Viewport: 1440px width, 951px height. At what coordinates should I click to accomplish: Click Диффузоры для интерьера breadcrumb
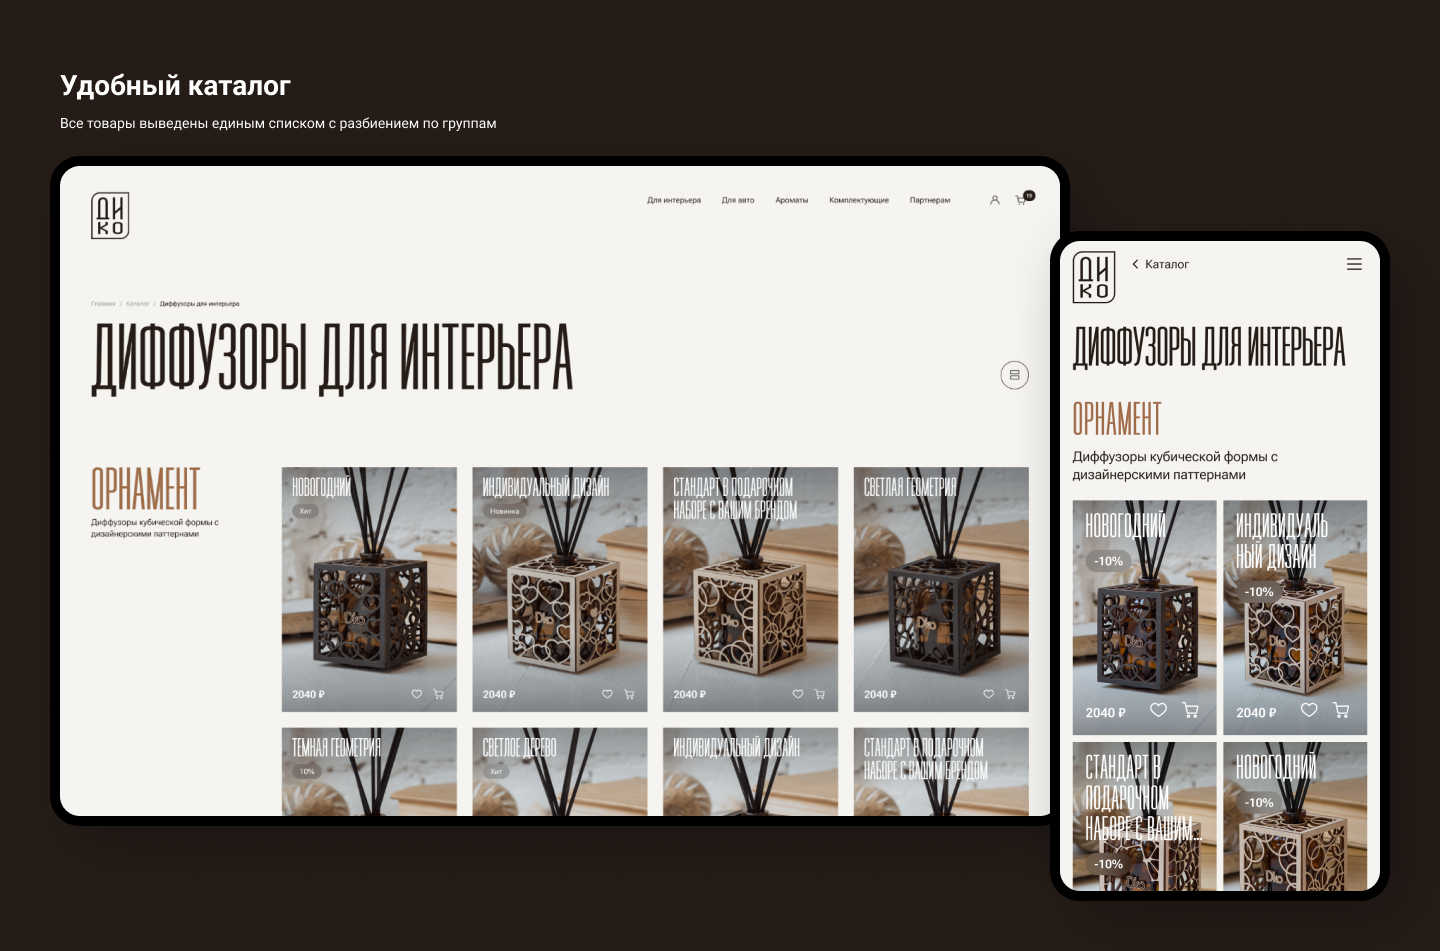(200, 304)
